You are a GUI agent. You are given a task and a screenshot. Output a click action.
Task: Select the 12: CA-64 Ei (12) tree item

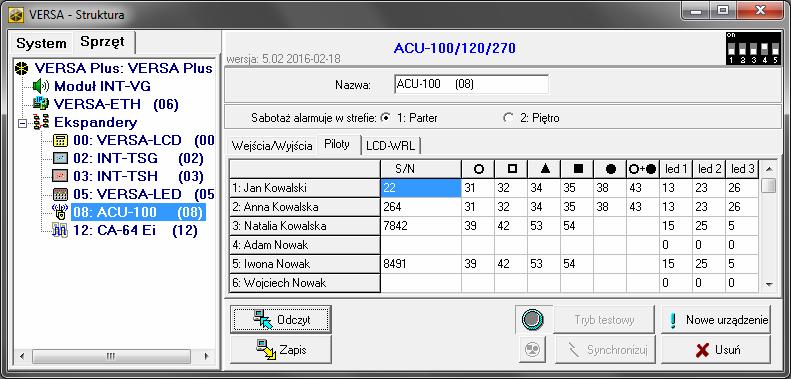[135, 231]
